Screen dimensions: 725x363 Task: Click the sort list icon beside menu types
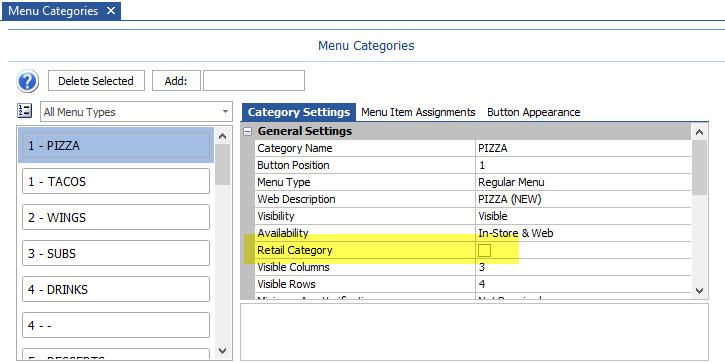[25, 111]
